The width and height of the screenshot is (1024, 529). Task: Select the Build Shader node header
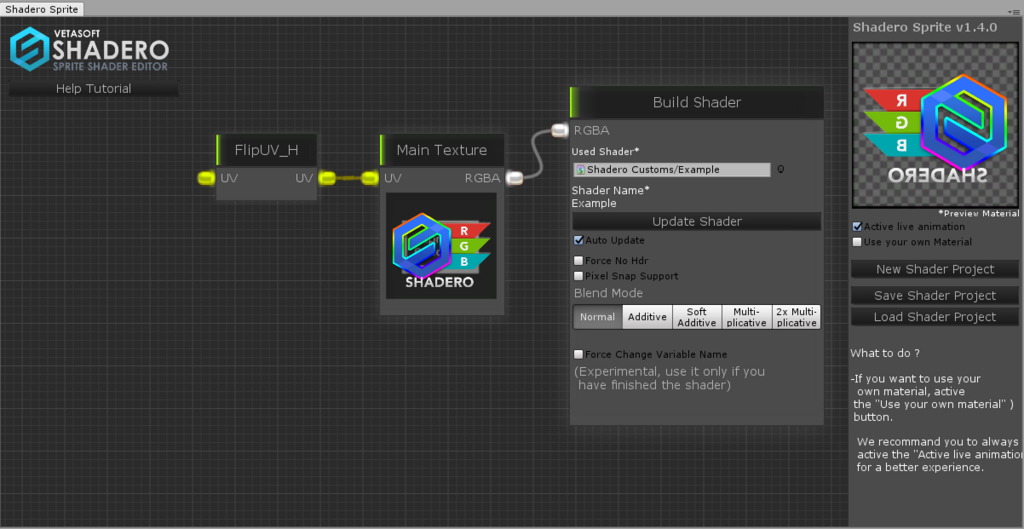[697, 103]
